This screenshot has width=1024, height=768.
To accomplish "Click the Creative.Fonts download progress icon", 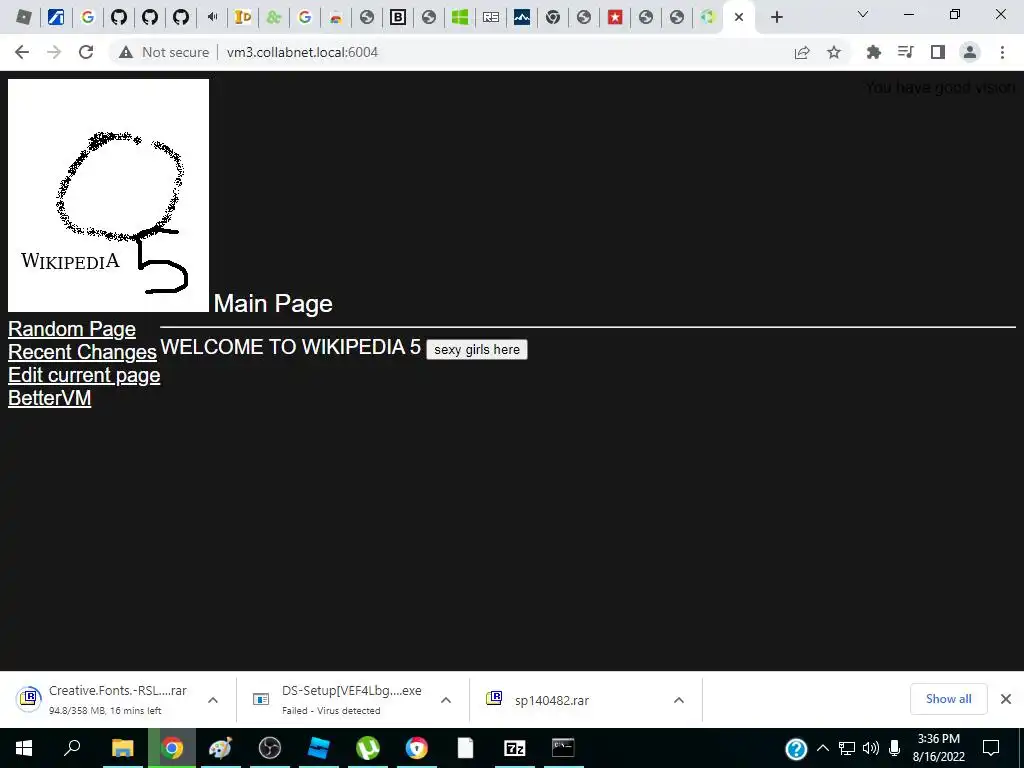I will point(29,699).
